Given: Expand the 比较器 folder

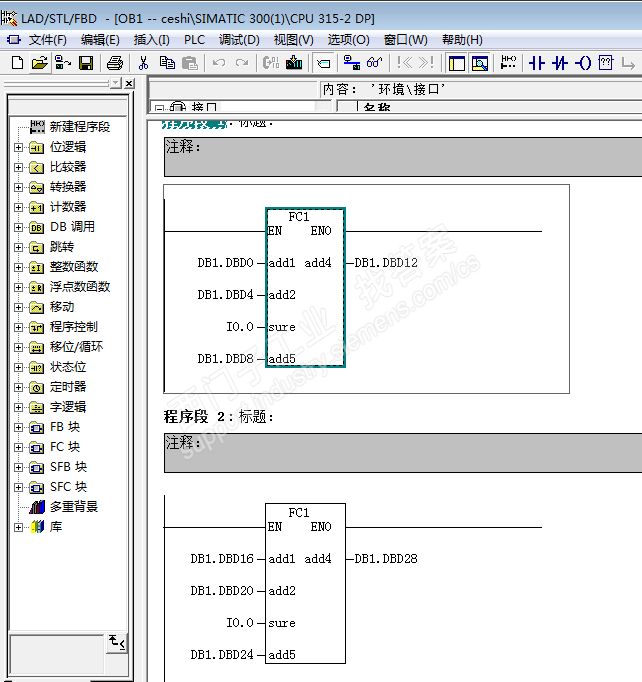Looking at the screenshot, I should 18,167.
